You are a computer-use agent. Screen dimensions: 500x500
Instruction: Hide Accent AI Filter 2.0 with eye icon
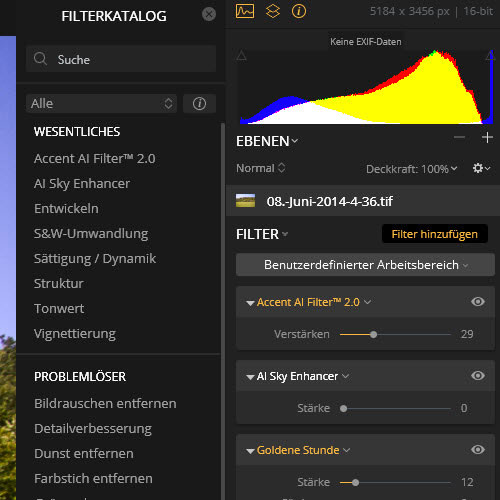pos(478,302)
